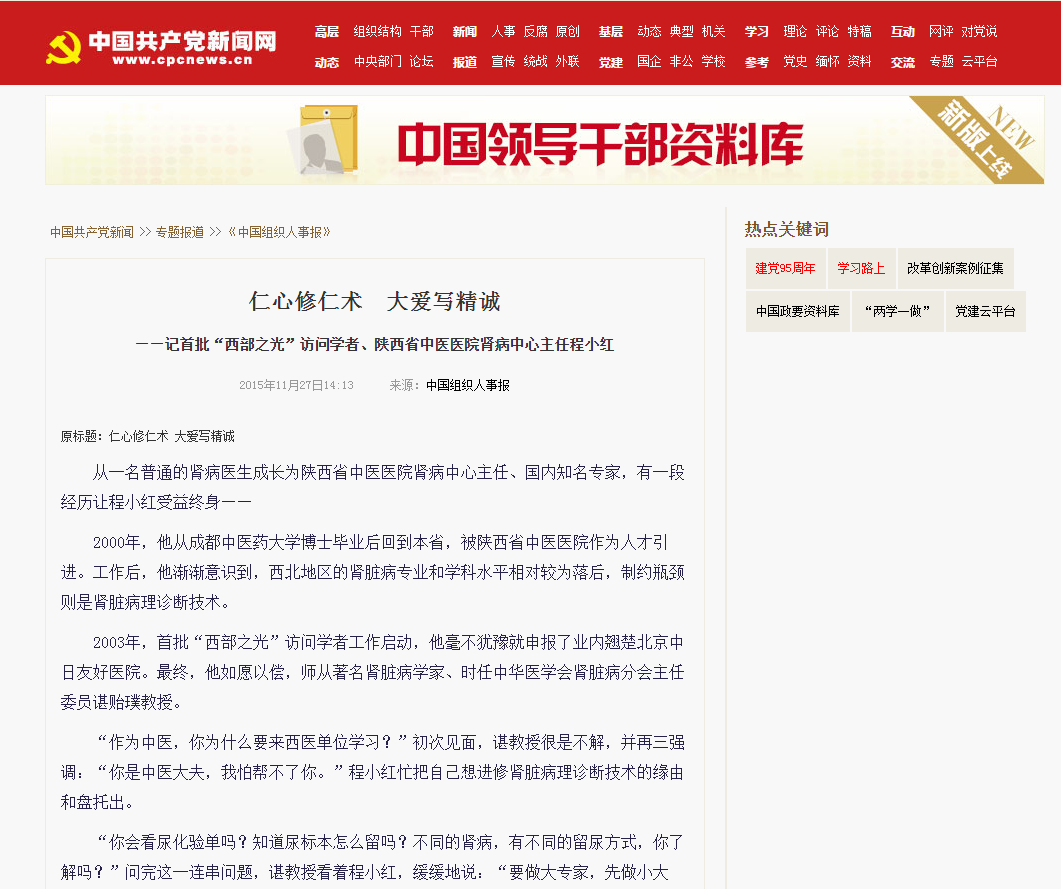Click the 原标题 line

click(x=148, y=436)
